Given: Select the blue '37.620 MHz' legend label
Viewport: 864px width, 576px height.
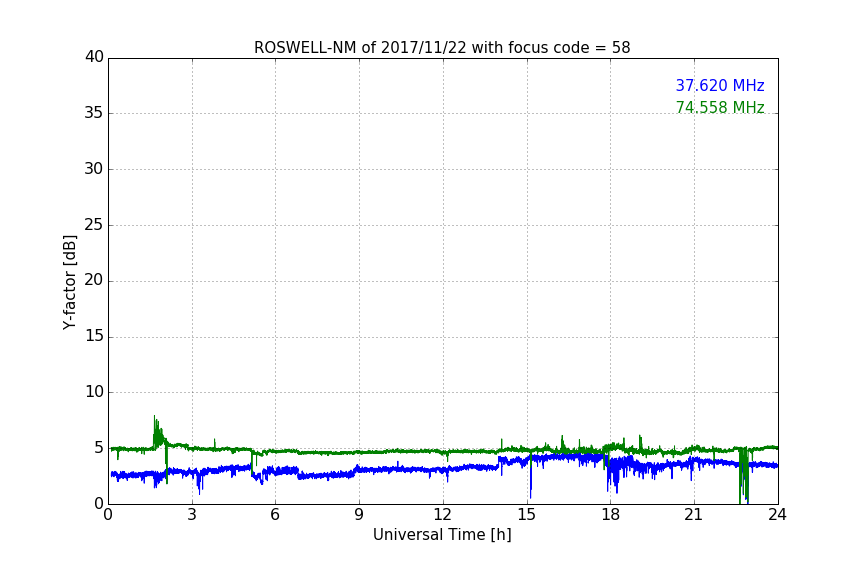Looking at the screenshot, I should click(x=720, y=85).
